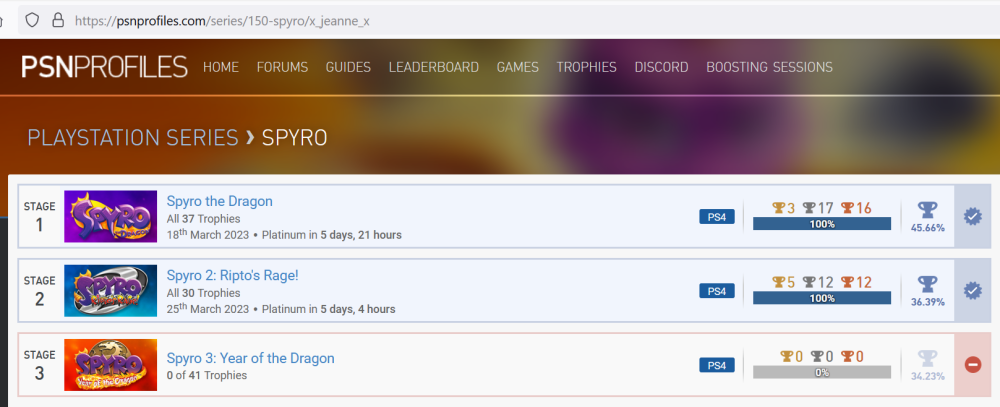Click the PS4 tag for Spyro the Dragon
This screenshot has height=407, width=1000.
coord(716,216)
